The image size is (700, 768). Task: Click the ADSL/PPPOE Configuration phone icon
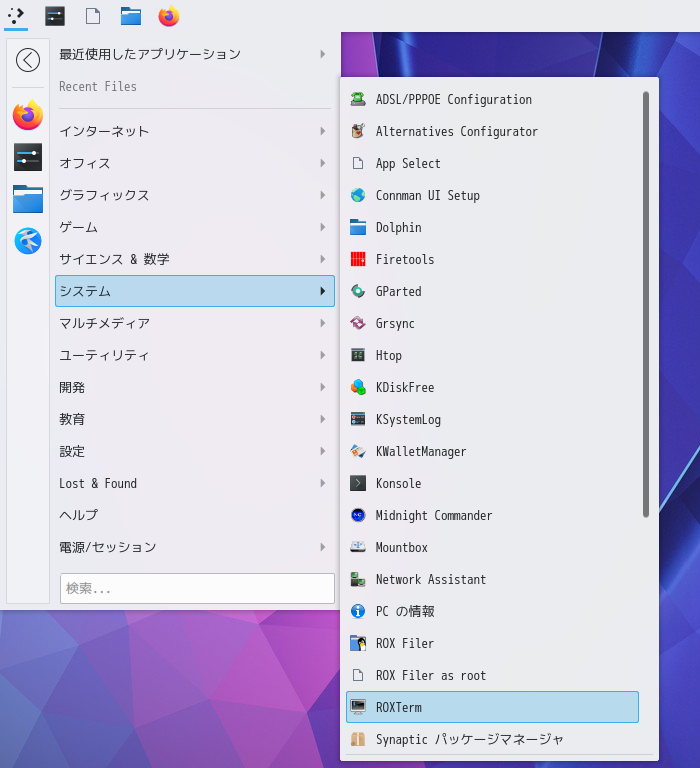[358, 99]
